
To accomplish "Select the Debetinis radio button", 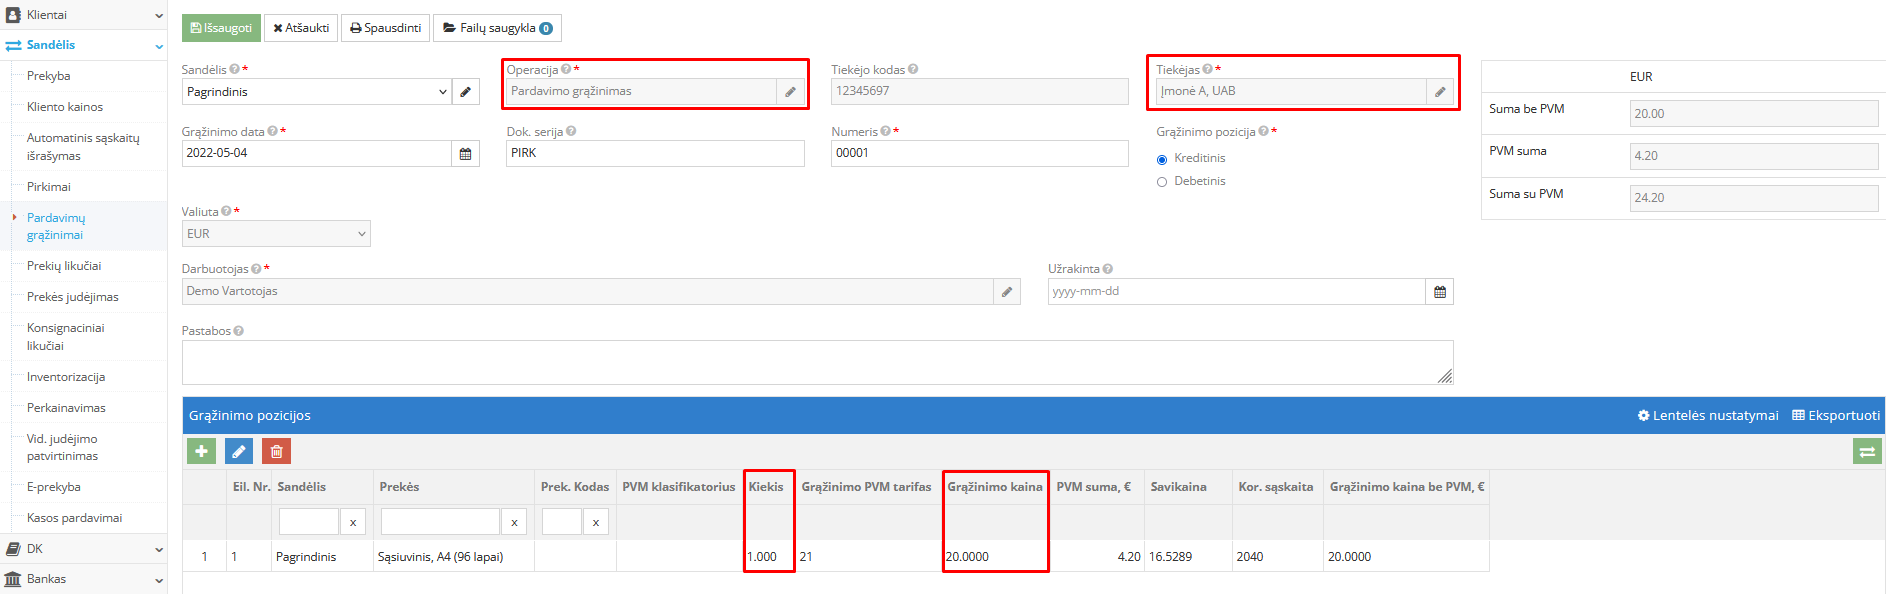I will pyautogui.click(x=1162, y=182).
